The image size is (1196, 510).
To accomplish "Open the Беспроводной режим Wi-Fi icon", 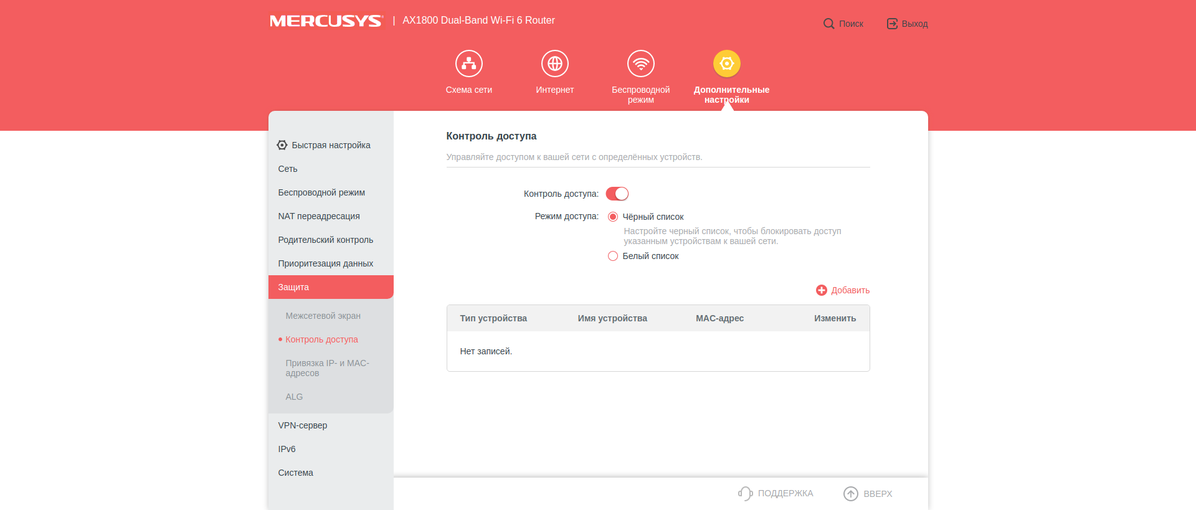I will click(641, 64).
